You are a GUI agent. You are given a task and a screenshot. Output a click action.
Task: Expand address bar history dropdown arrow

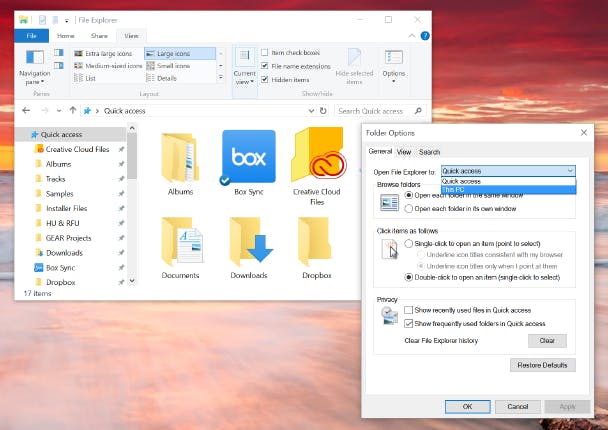pyautogui.click(x=311, y=111)
